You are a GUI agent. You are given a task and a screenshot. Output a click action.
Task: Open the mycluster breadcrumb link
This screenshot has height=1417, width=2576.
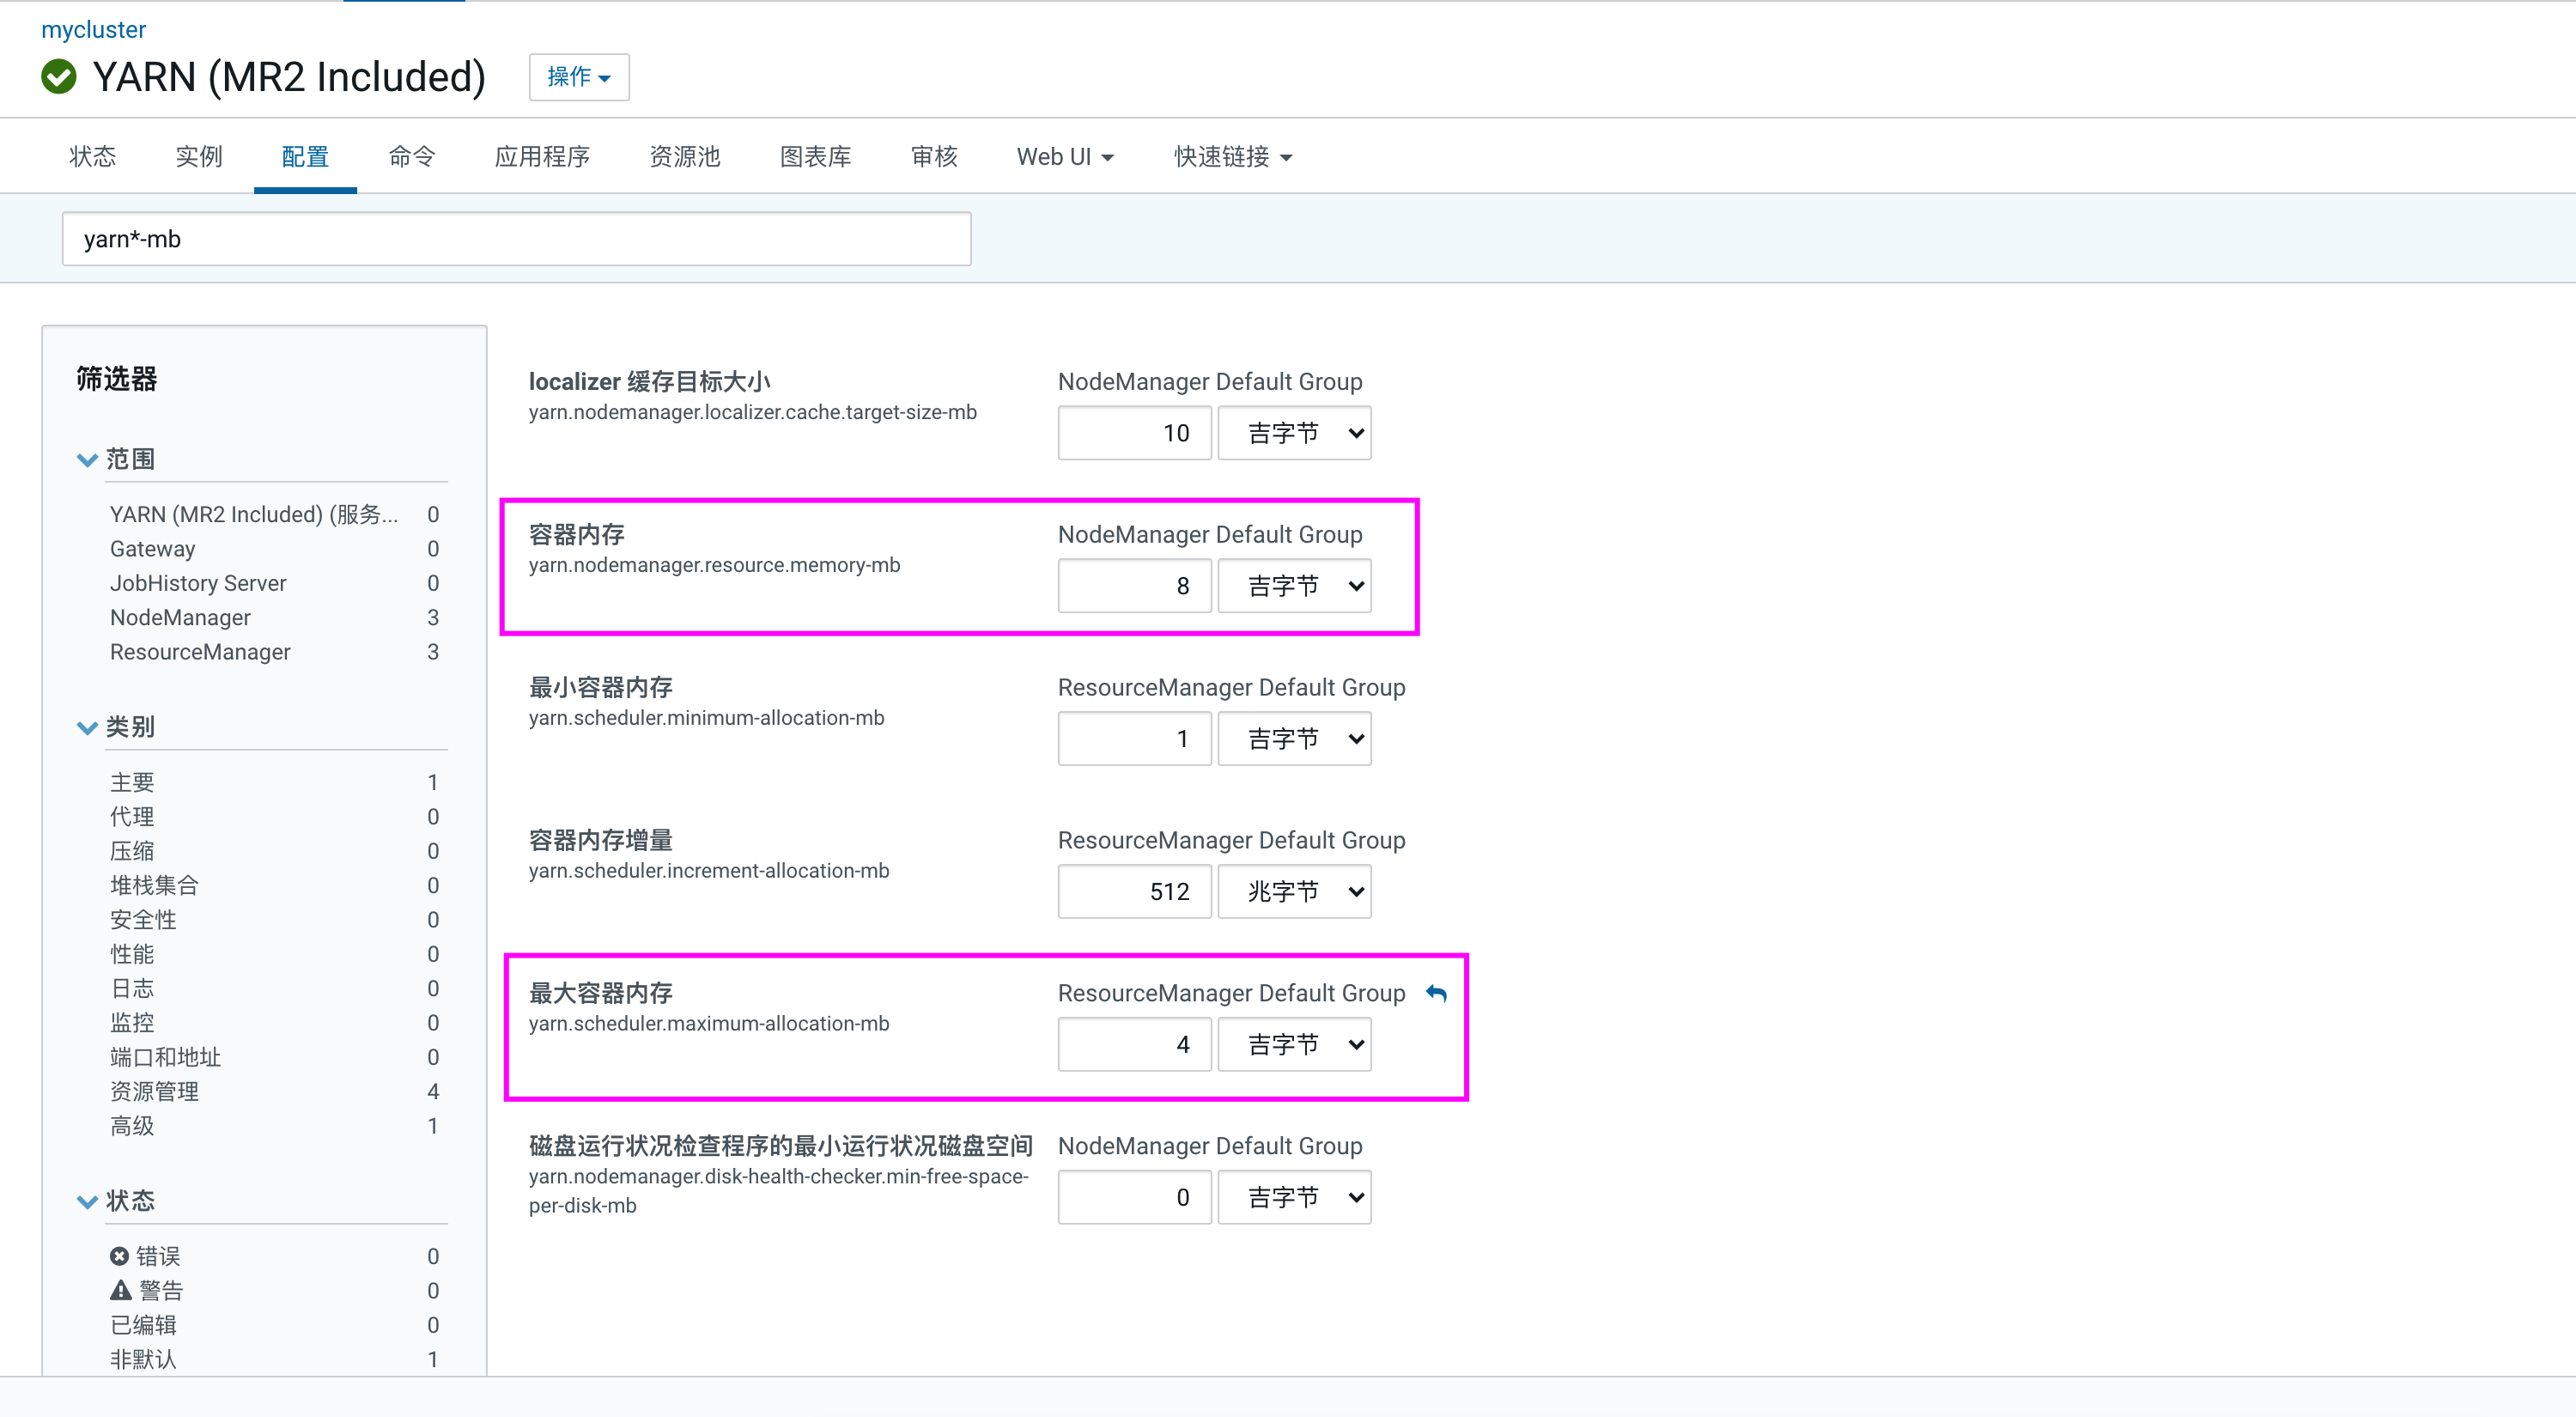pyautogui.click(x=93, y=29)
